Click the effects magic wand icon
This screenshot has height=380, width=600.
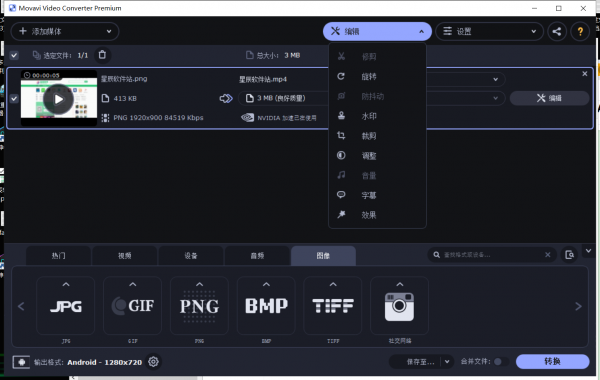tap(341, 215)
